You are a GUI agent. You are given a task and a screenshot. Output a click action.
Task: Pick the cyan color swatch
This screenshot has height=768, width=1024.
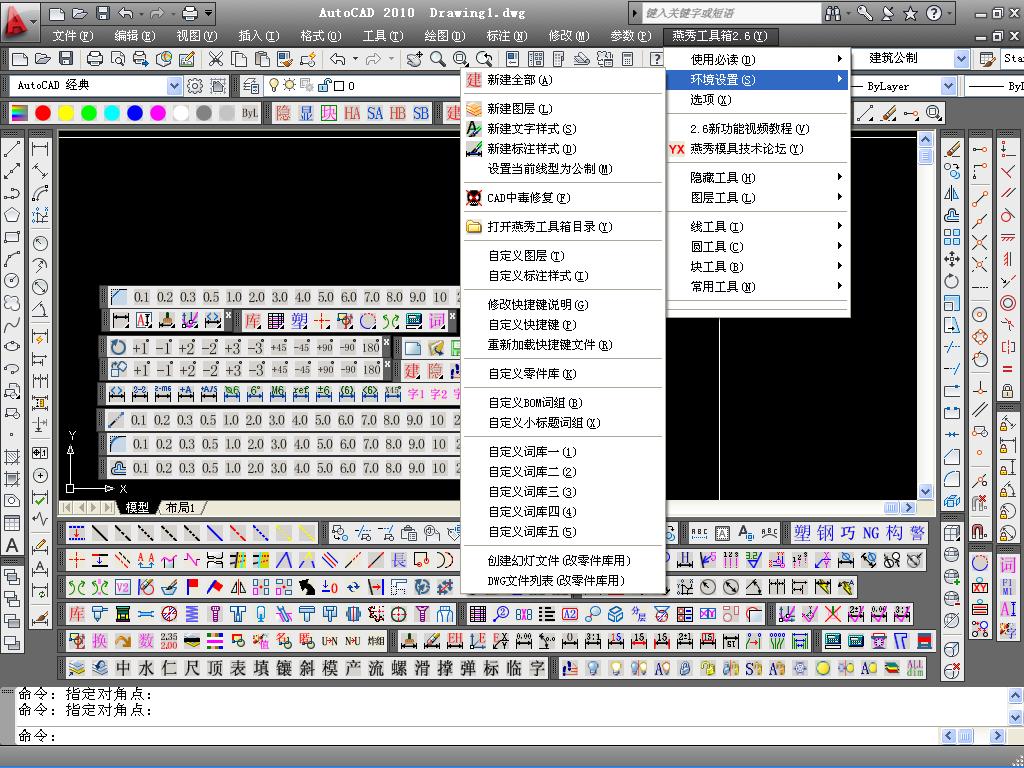point(112,113)
